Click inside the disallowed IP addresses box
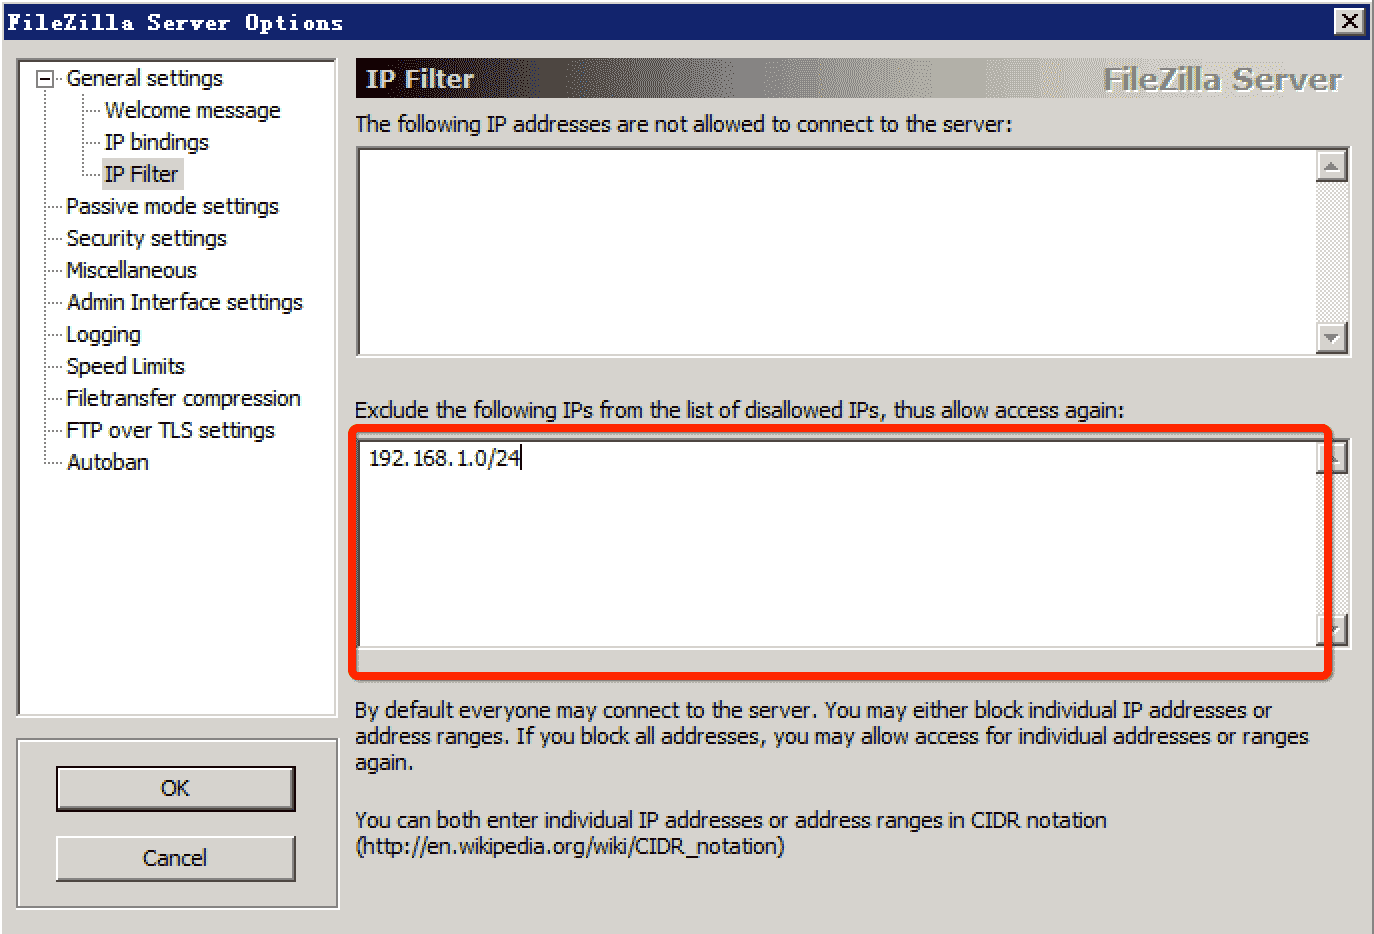 tap(836, 251)
